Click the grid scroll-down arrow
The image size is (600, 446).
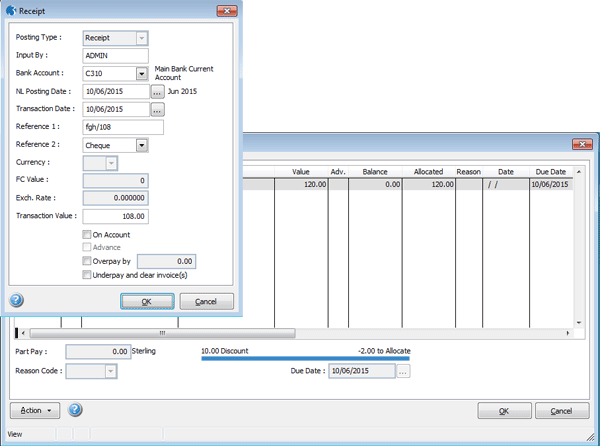pyautogui.click(x=579, y=323)
